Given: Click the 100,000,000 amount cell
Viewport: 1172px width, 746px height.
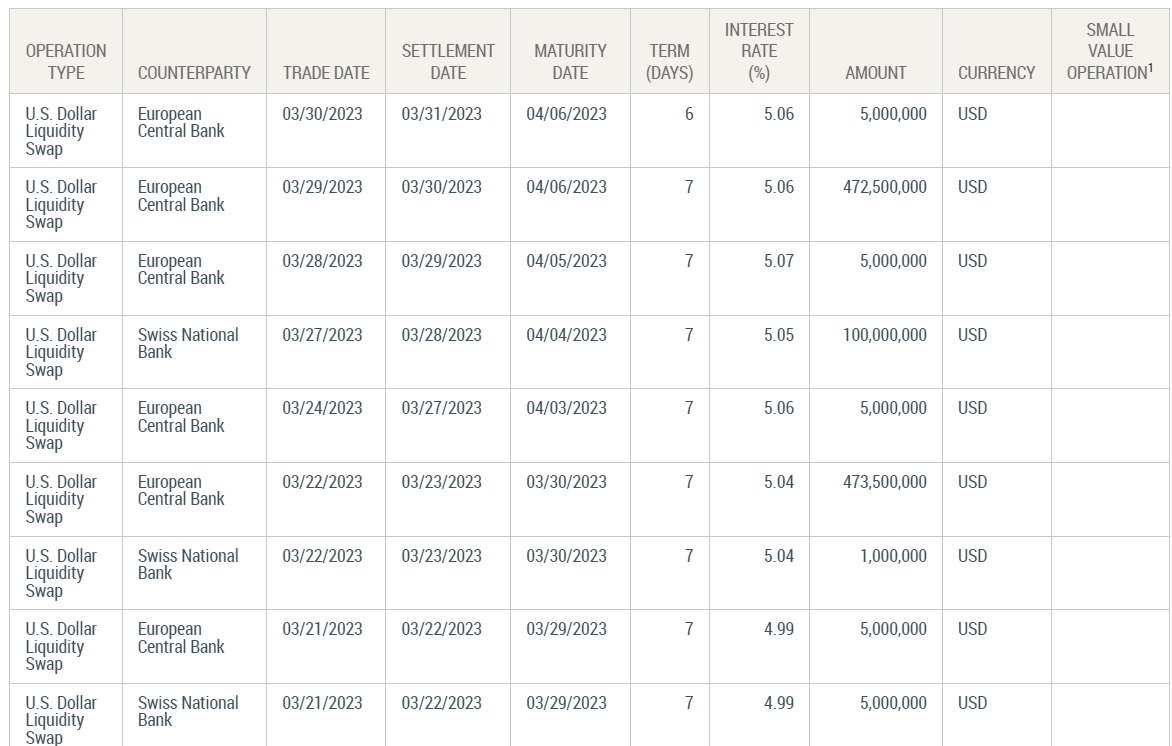Looking at the screenshot, I should tap(885, 335).
